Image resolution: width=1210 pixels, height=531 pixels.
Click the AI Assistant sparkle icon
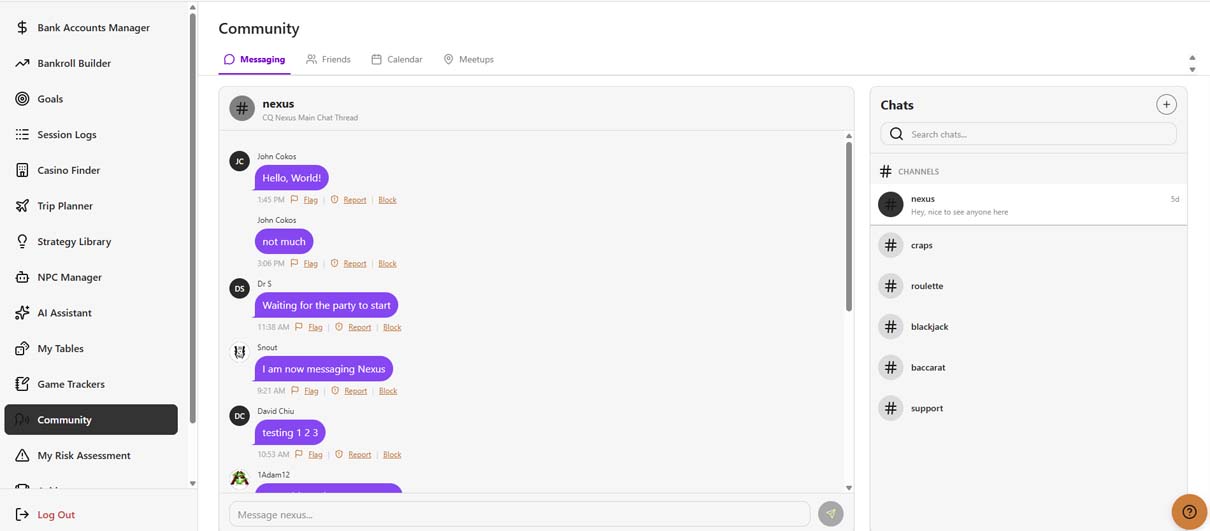(x=22, y=313)
